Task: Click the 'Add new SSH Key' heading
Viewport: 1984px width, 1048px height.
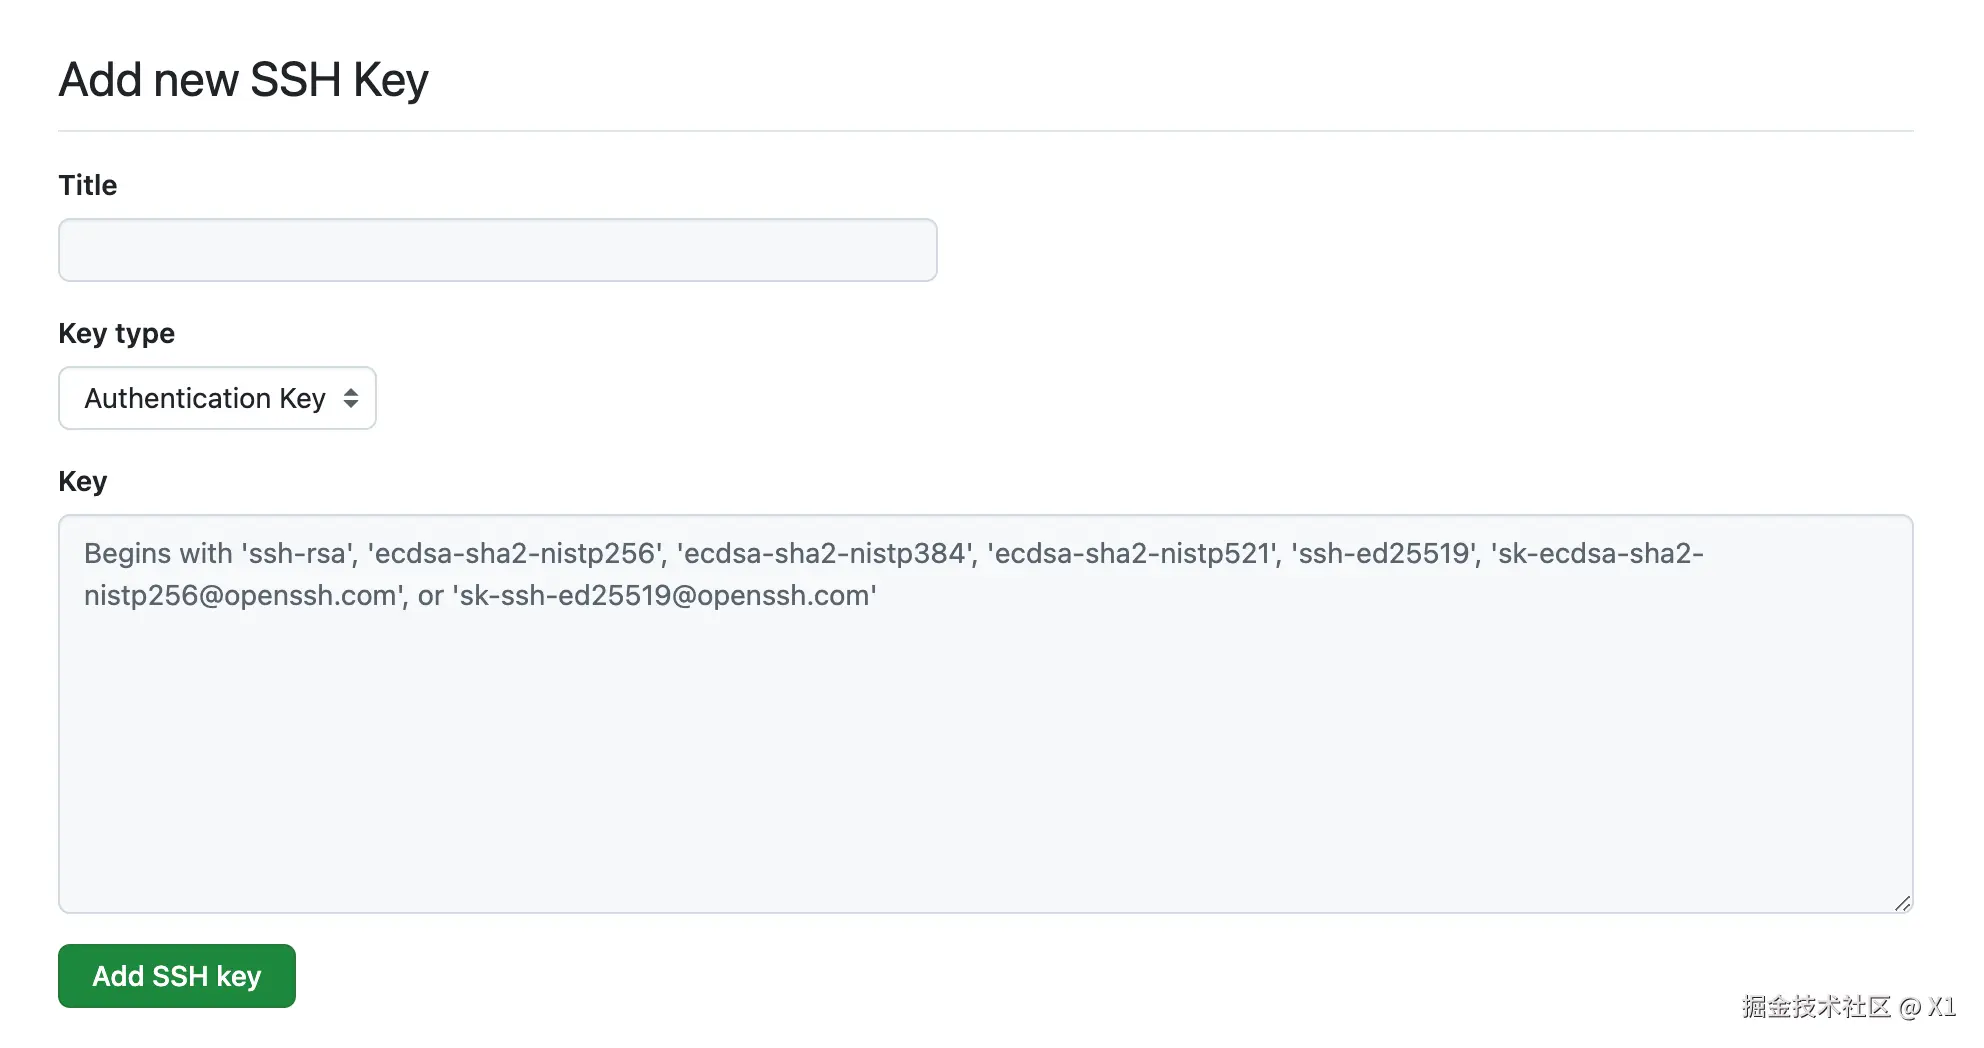Action: (243, 80)
